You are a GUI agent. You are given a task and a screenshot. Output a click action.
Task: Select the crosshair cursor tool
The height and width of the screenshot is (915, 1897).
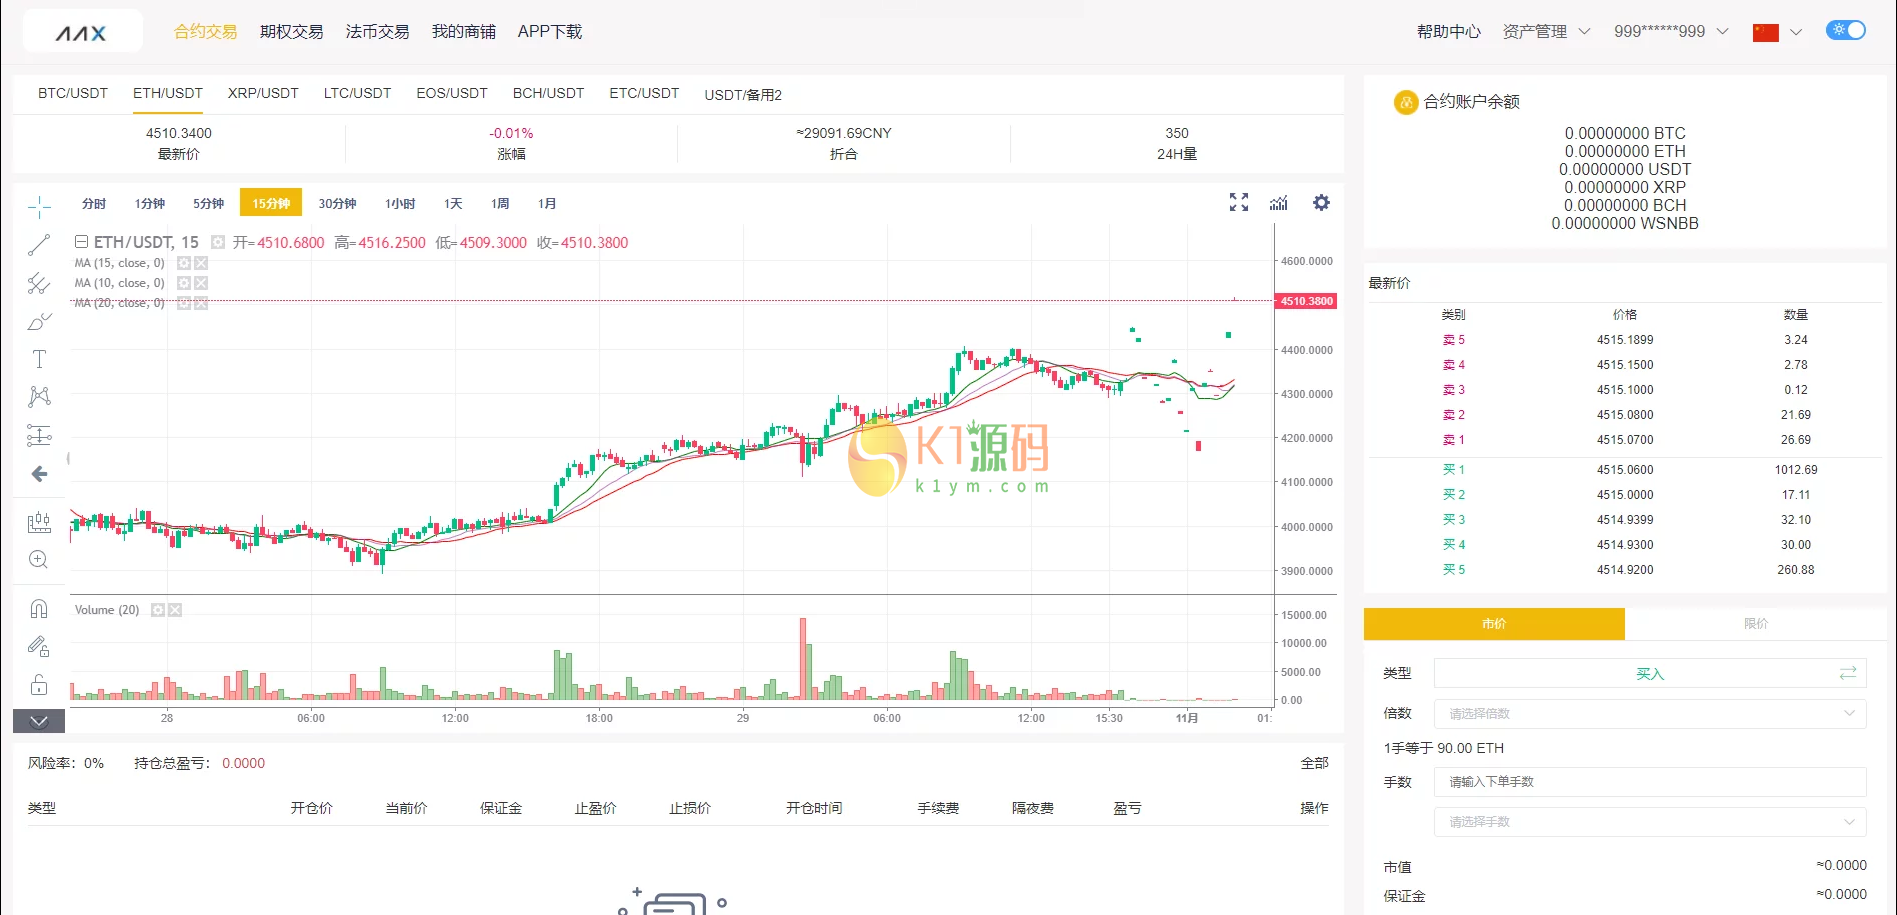39,207
